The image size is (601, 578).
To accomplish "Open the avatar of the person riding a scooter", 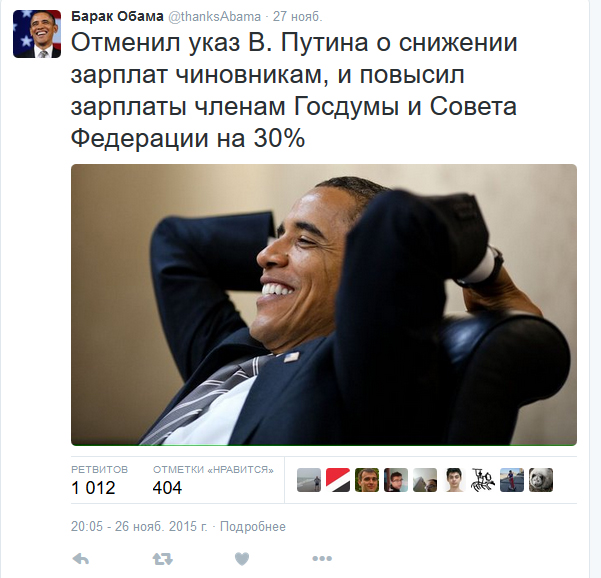I will (512, 480).
